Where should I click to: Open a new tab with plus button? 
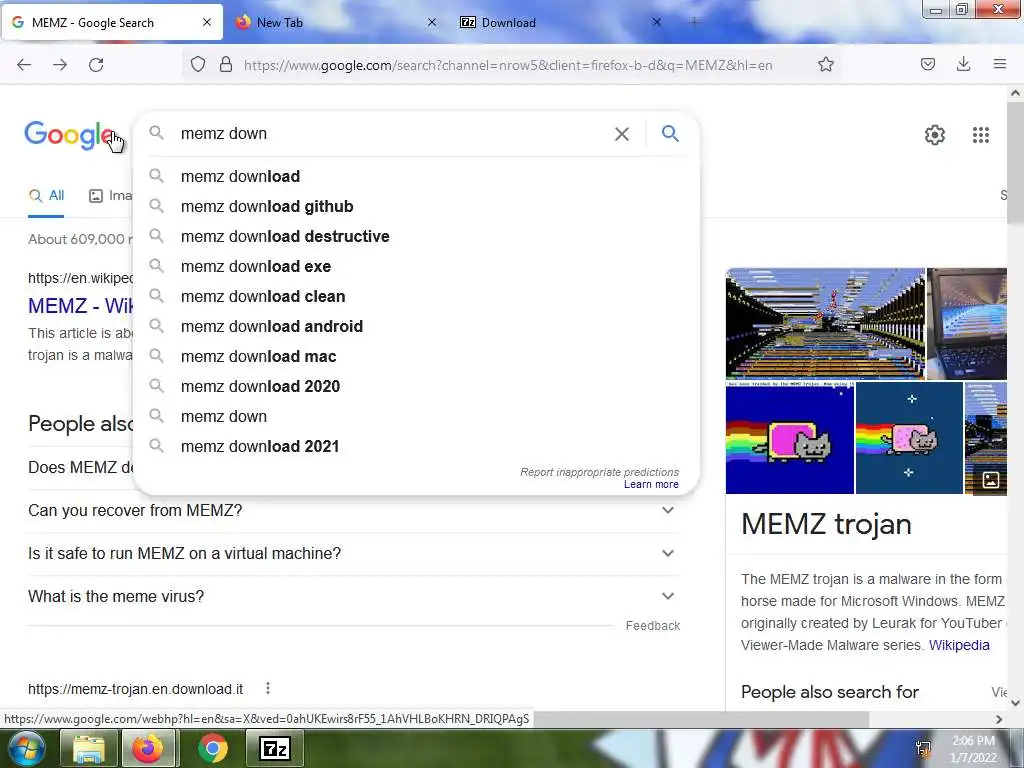[694, 22]
